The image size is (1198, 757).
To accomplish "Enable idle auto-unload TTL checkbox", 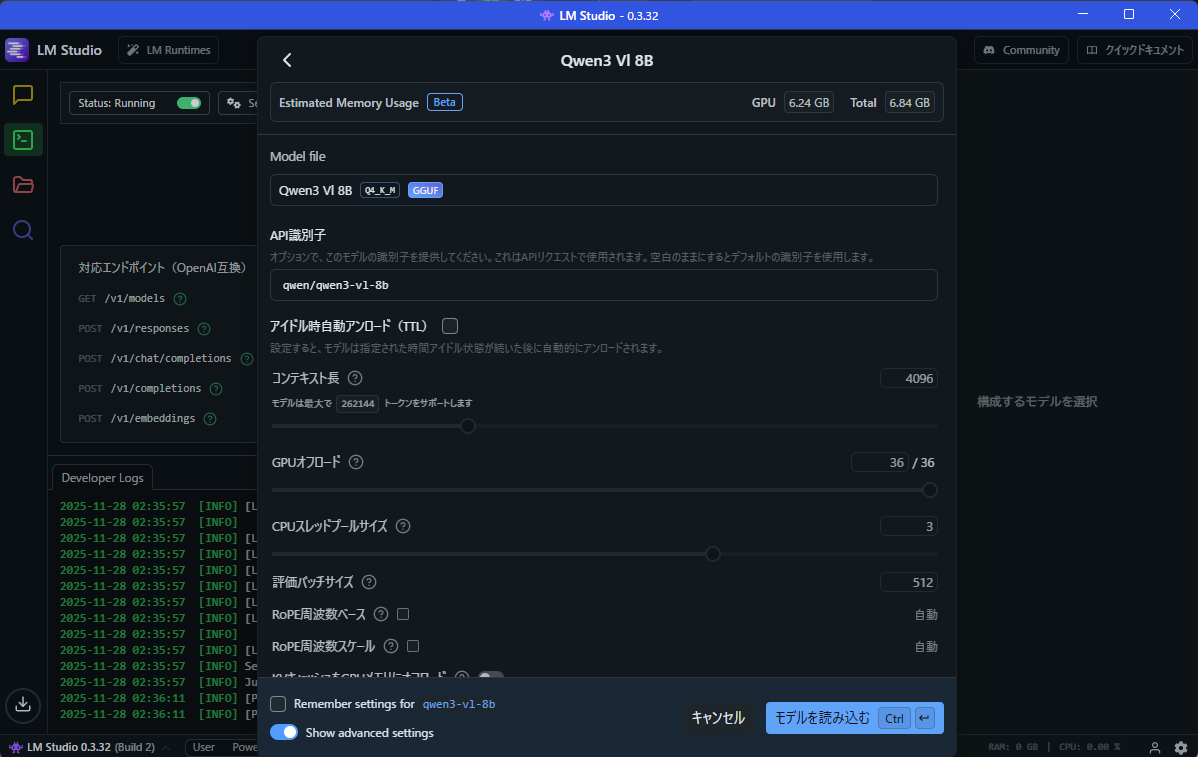I will 450,326.
